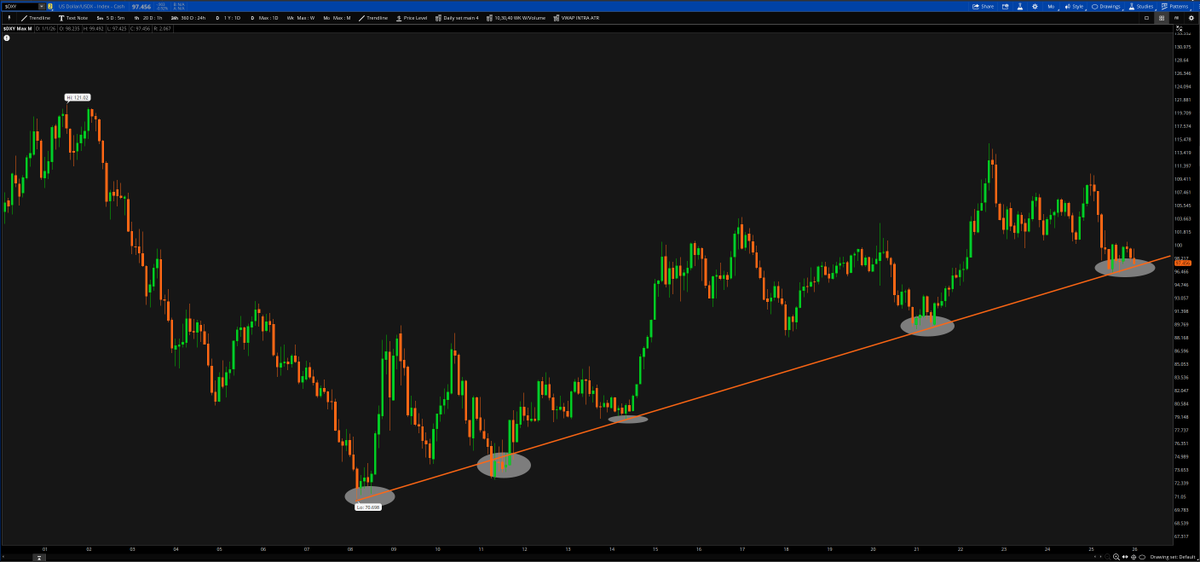Screen dimensions: 1200x562
Task: Select the first Trendline drawing tool
Action: point(35,18)
